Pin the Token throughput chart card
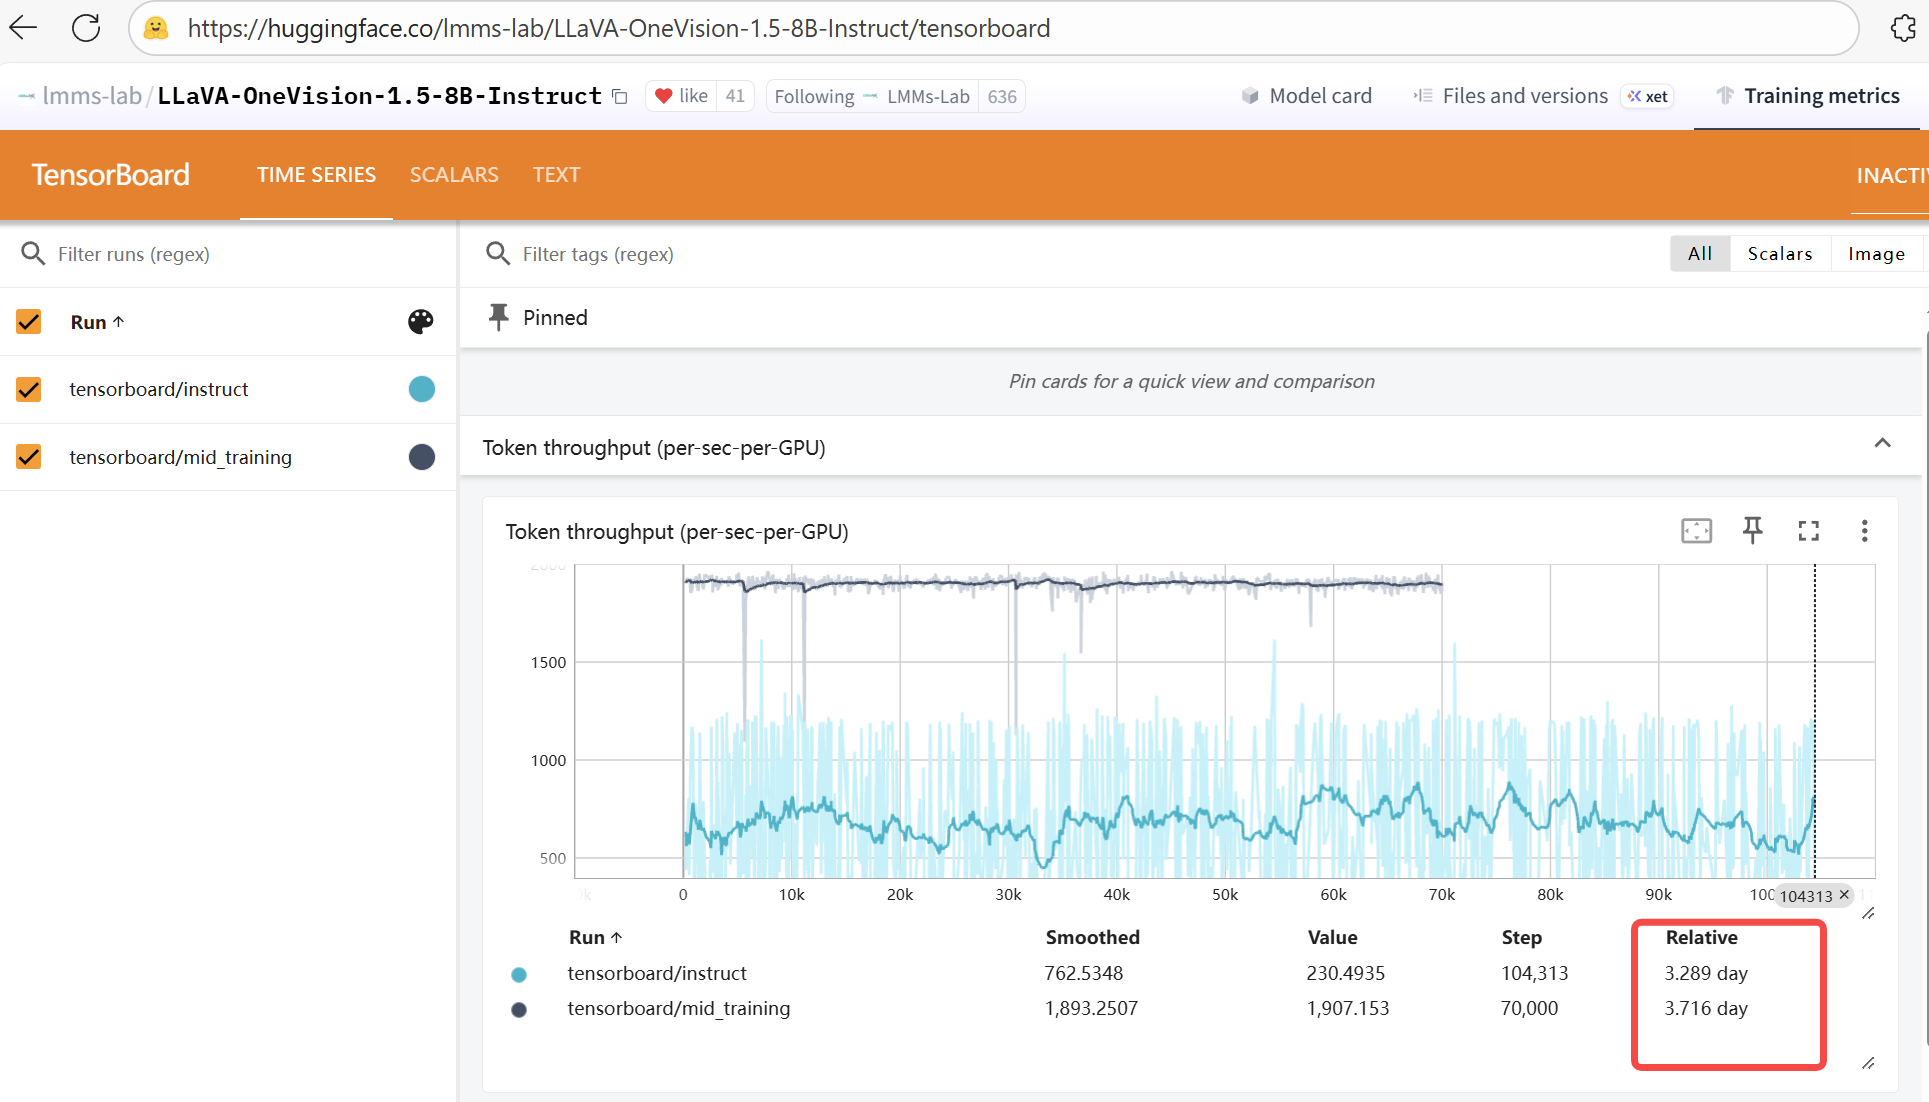This screenshot has height=1102, width=1929. click(1752, 531)
